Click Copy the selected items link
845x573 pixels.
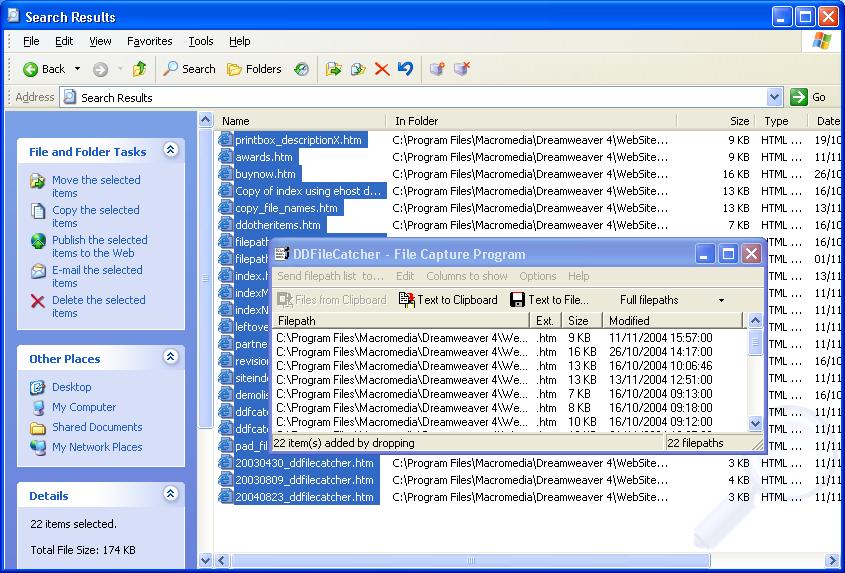pos(95,217)
